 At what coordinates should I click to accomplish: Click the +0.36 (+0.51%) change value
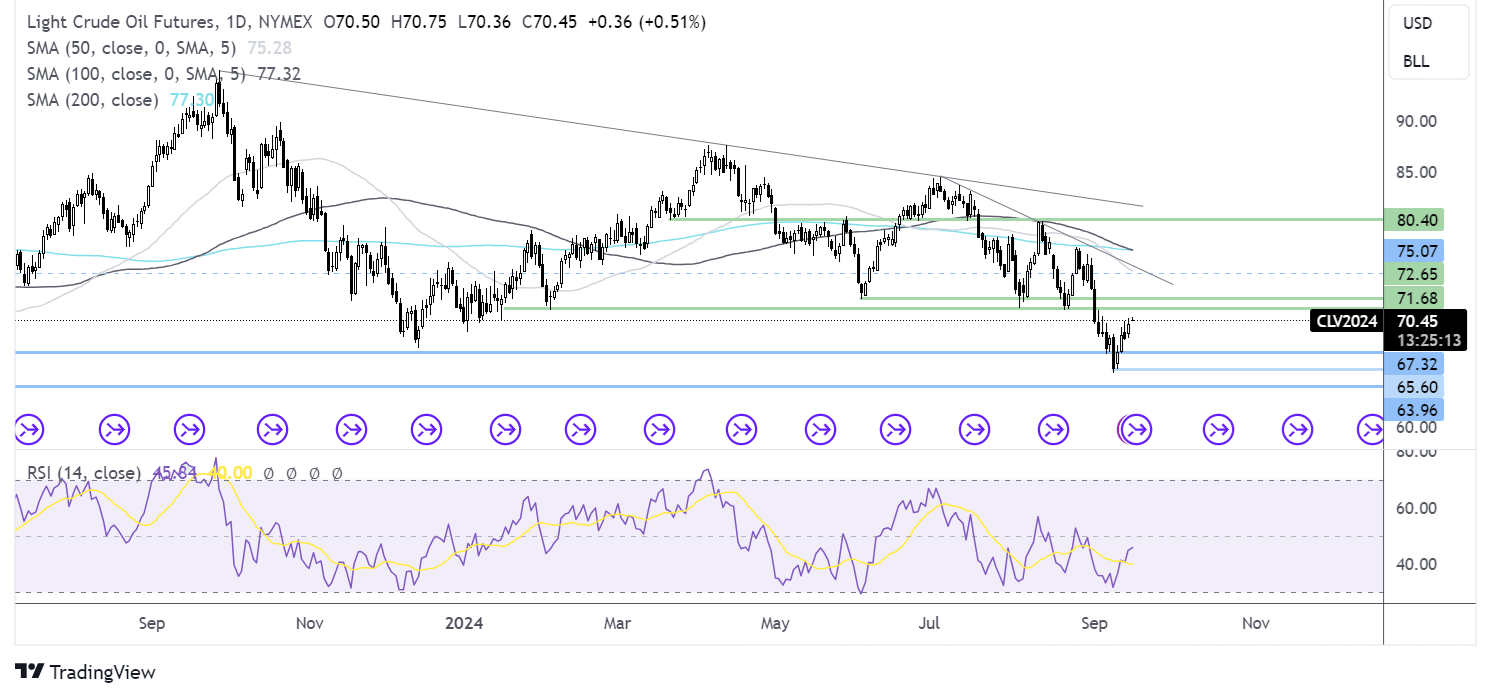[x=649, y=22]
